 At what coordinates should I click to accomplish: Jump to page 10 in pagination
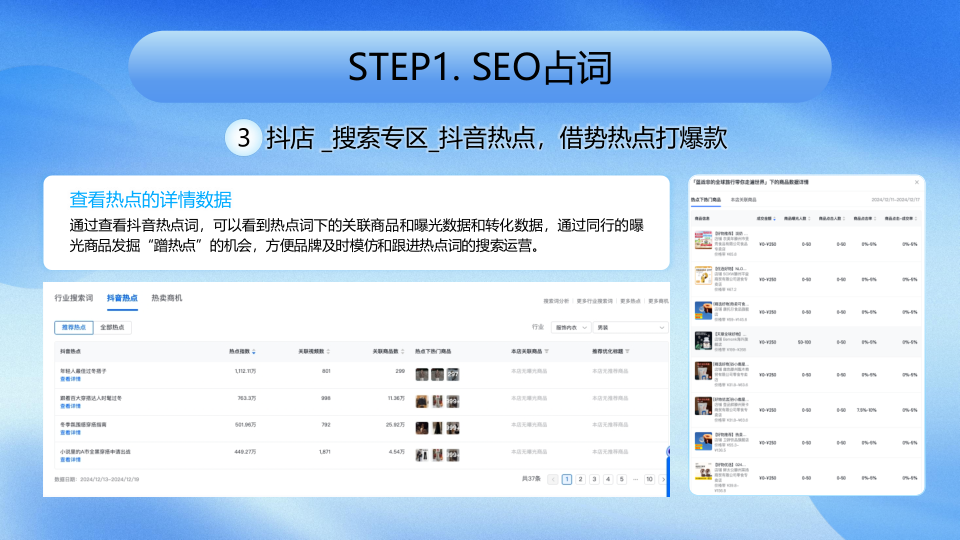tap(649, 479)
